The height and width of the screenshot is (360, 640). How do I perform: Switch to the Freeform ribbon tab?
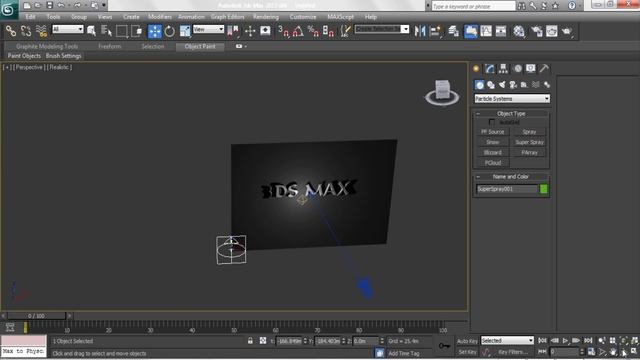point(109,47)
